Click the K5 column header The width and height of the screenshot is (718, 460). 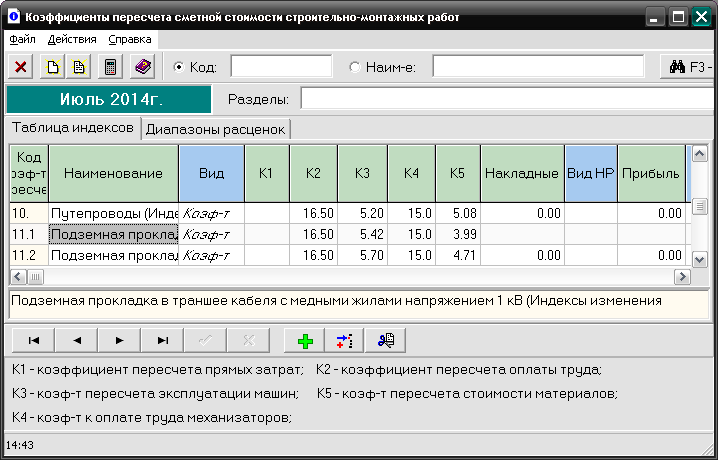(457, 173)
